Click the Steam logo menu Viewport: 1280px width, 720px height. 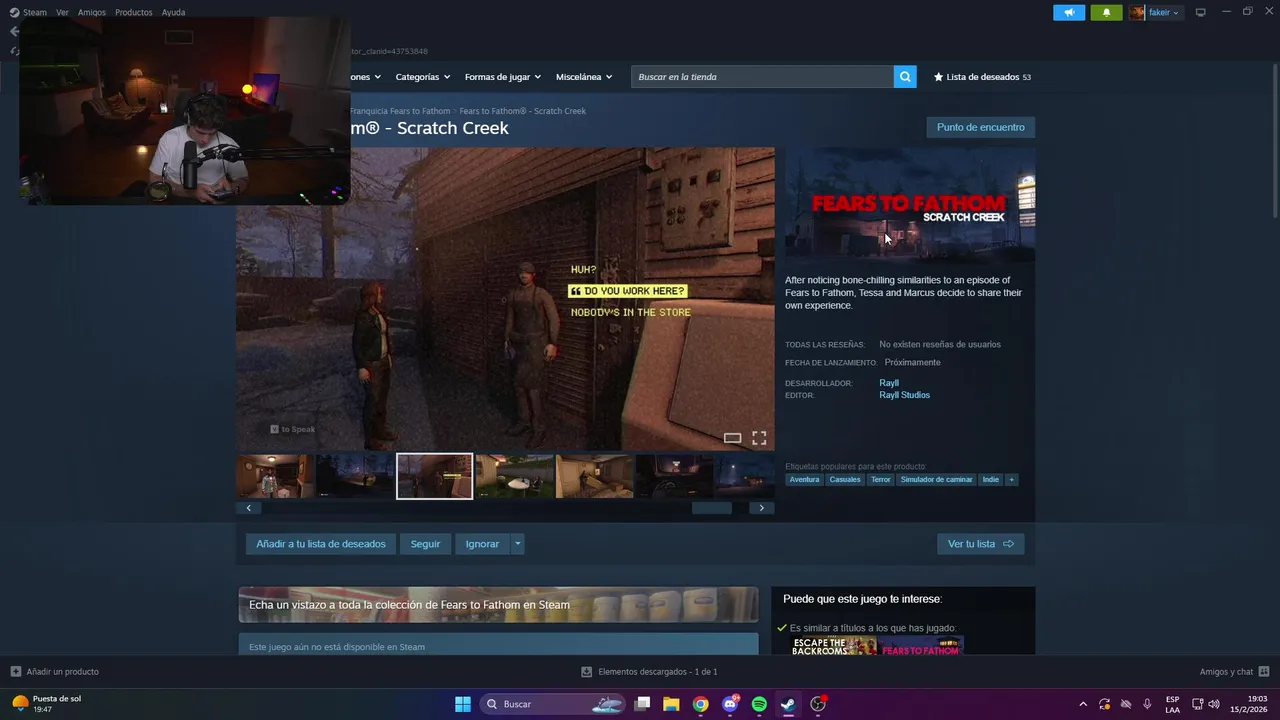[28, 13]
